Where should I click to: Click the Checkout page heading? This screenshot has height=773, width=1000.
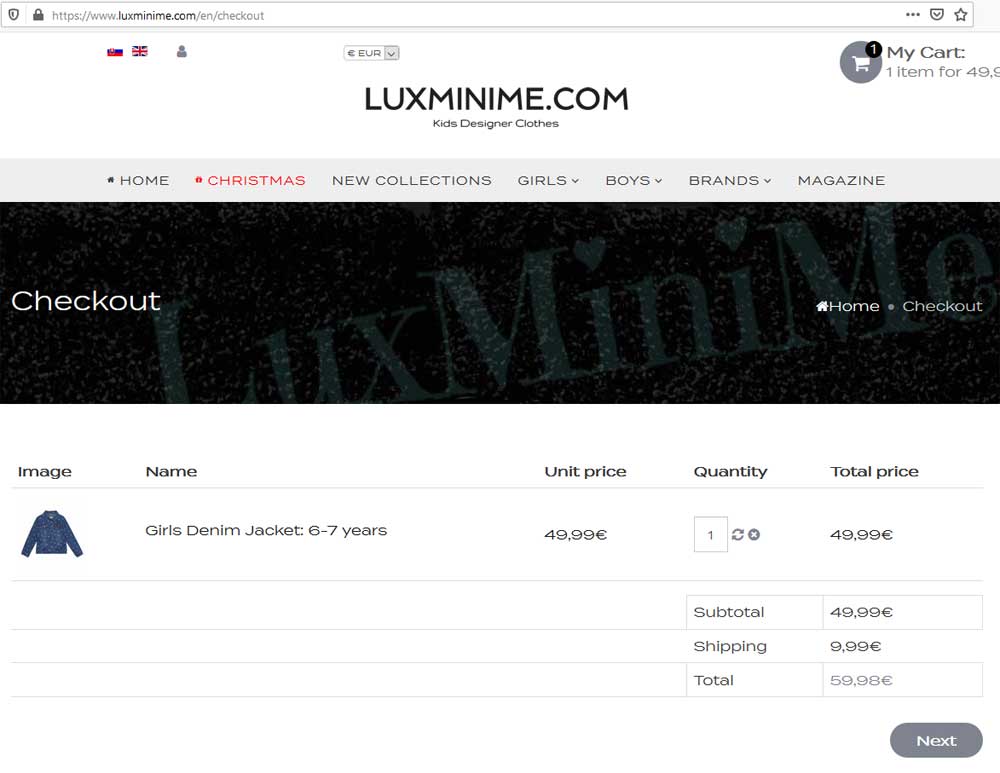85,300
